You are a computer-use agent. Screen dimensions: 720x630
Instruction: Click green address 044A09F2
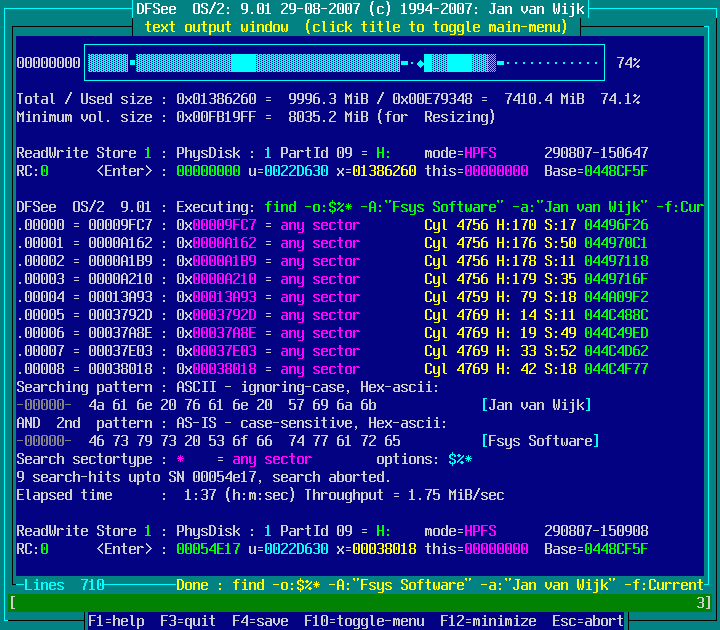point(616,297)
